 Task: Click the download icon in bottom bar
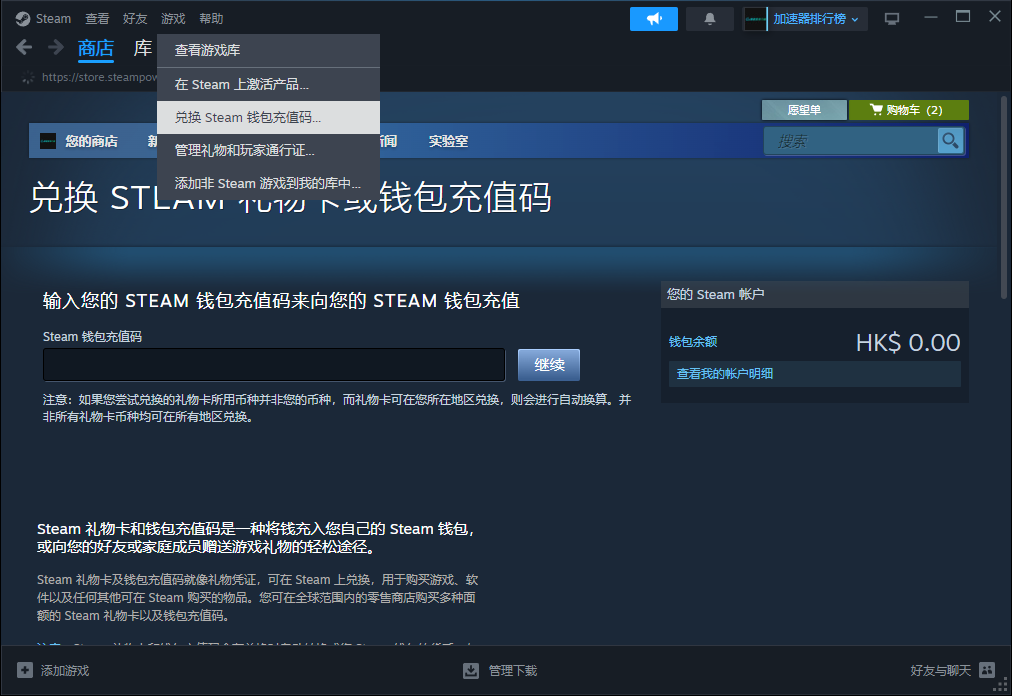471,671
